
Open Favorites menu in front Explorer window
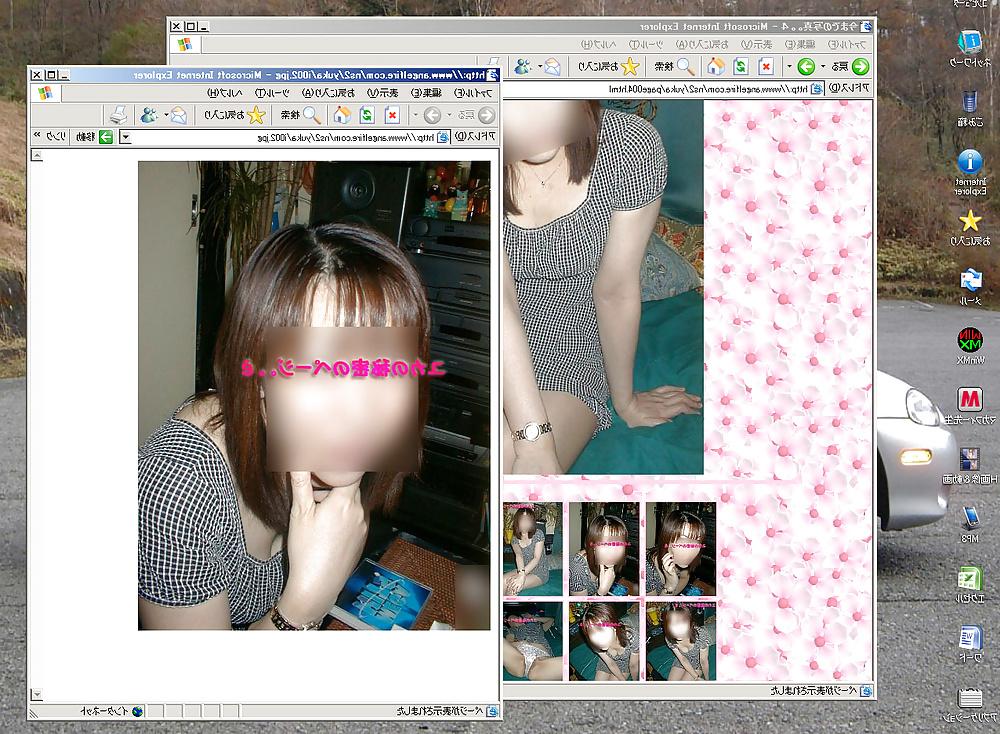coord(328,93)
